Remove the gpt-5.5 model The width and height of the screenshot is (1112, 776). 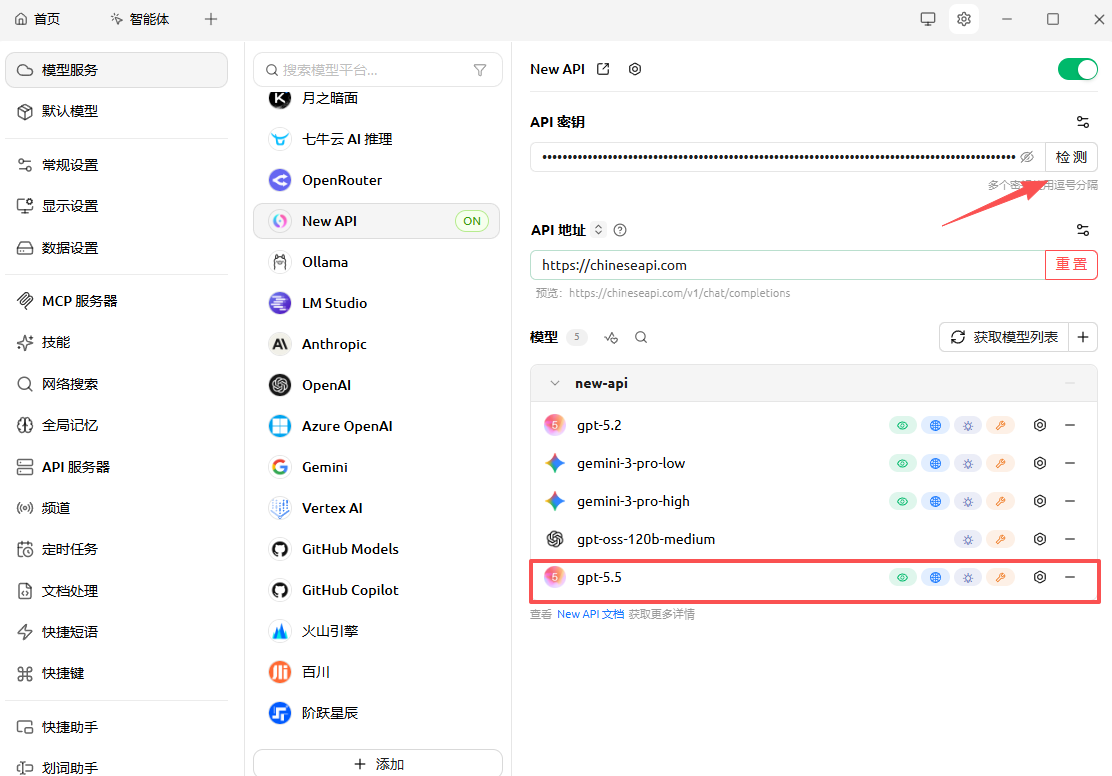(x=1069, y=577)
